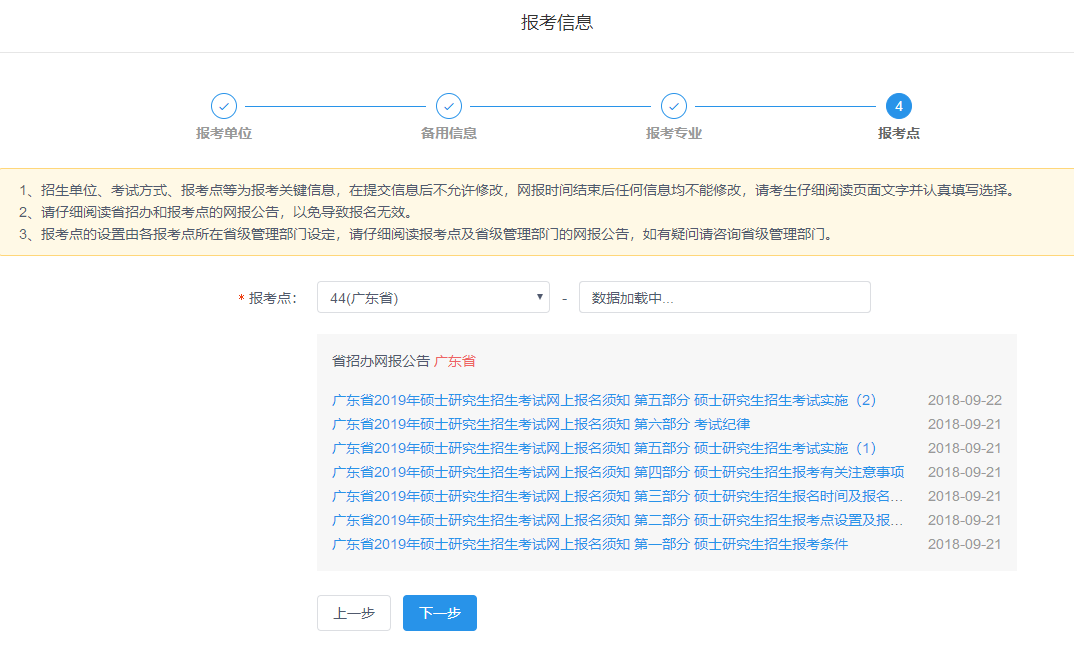
Task: Click the step 4 报考点 circle icon
Action: (x=899, y=106)
